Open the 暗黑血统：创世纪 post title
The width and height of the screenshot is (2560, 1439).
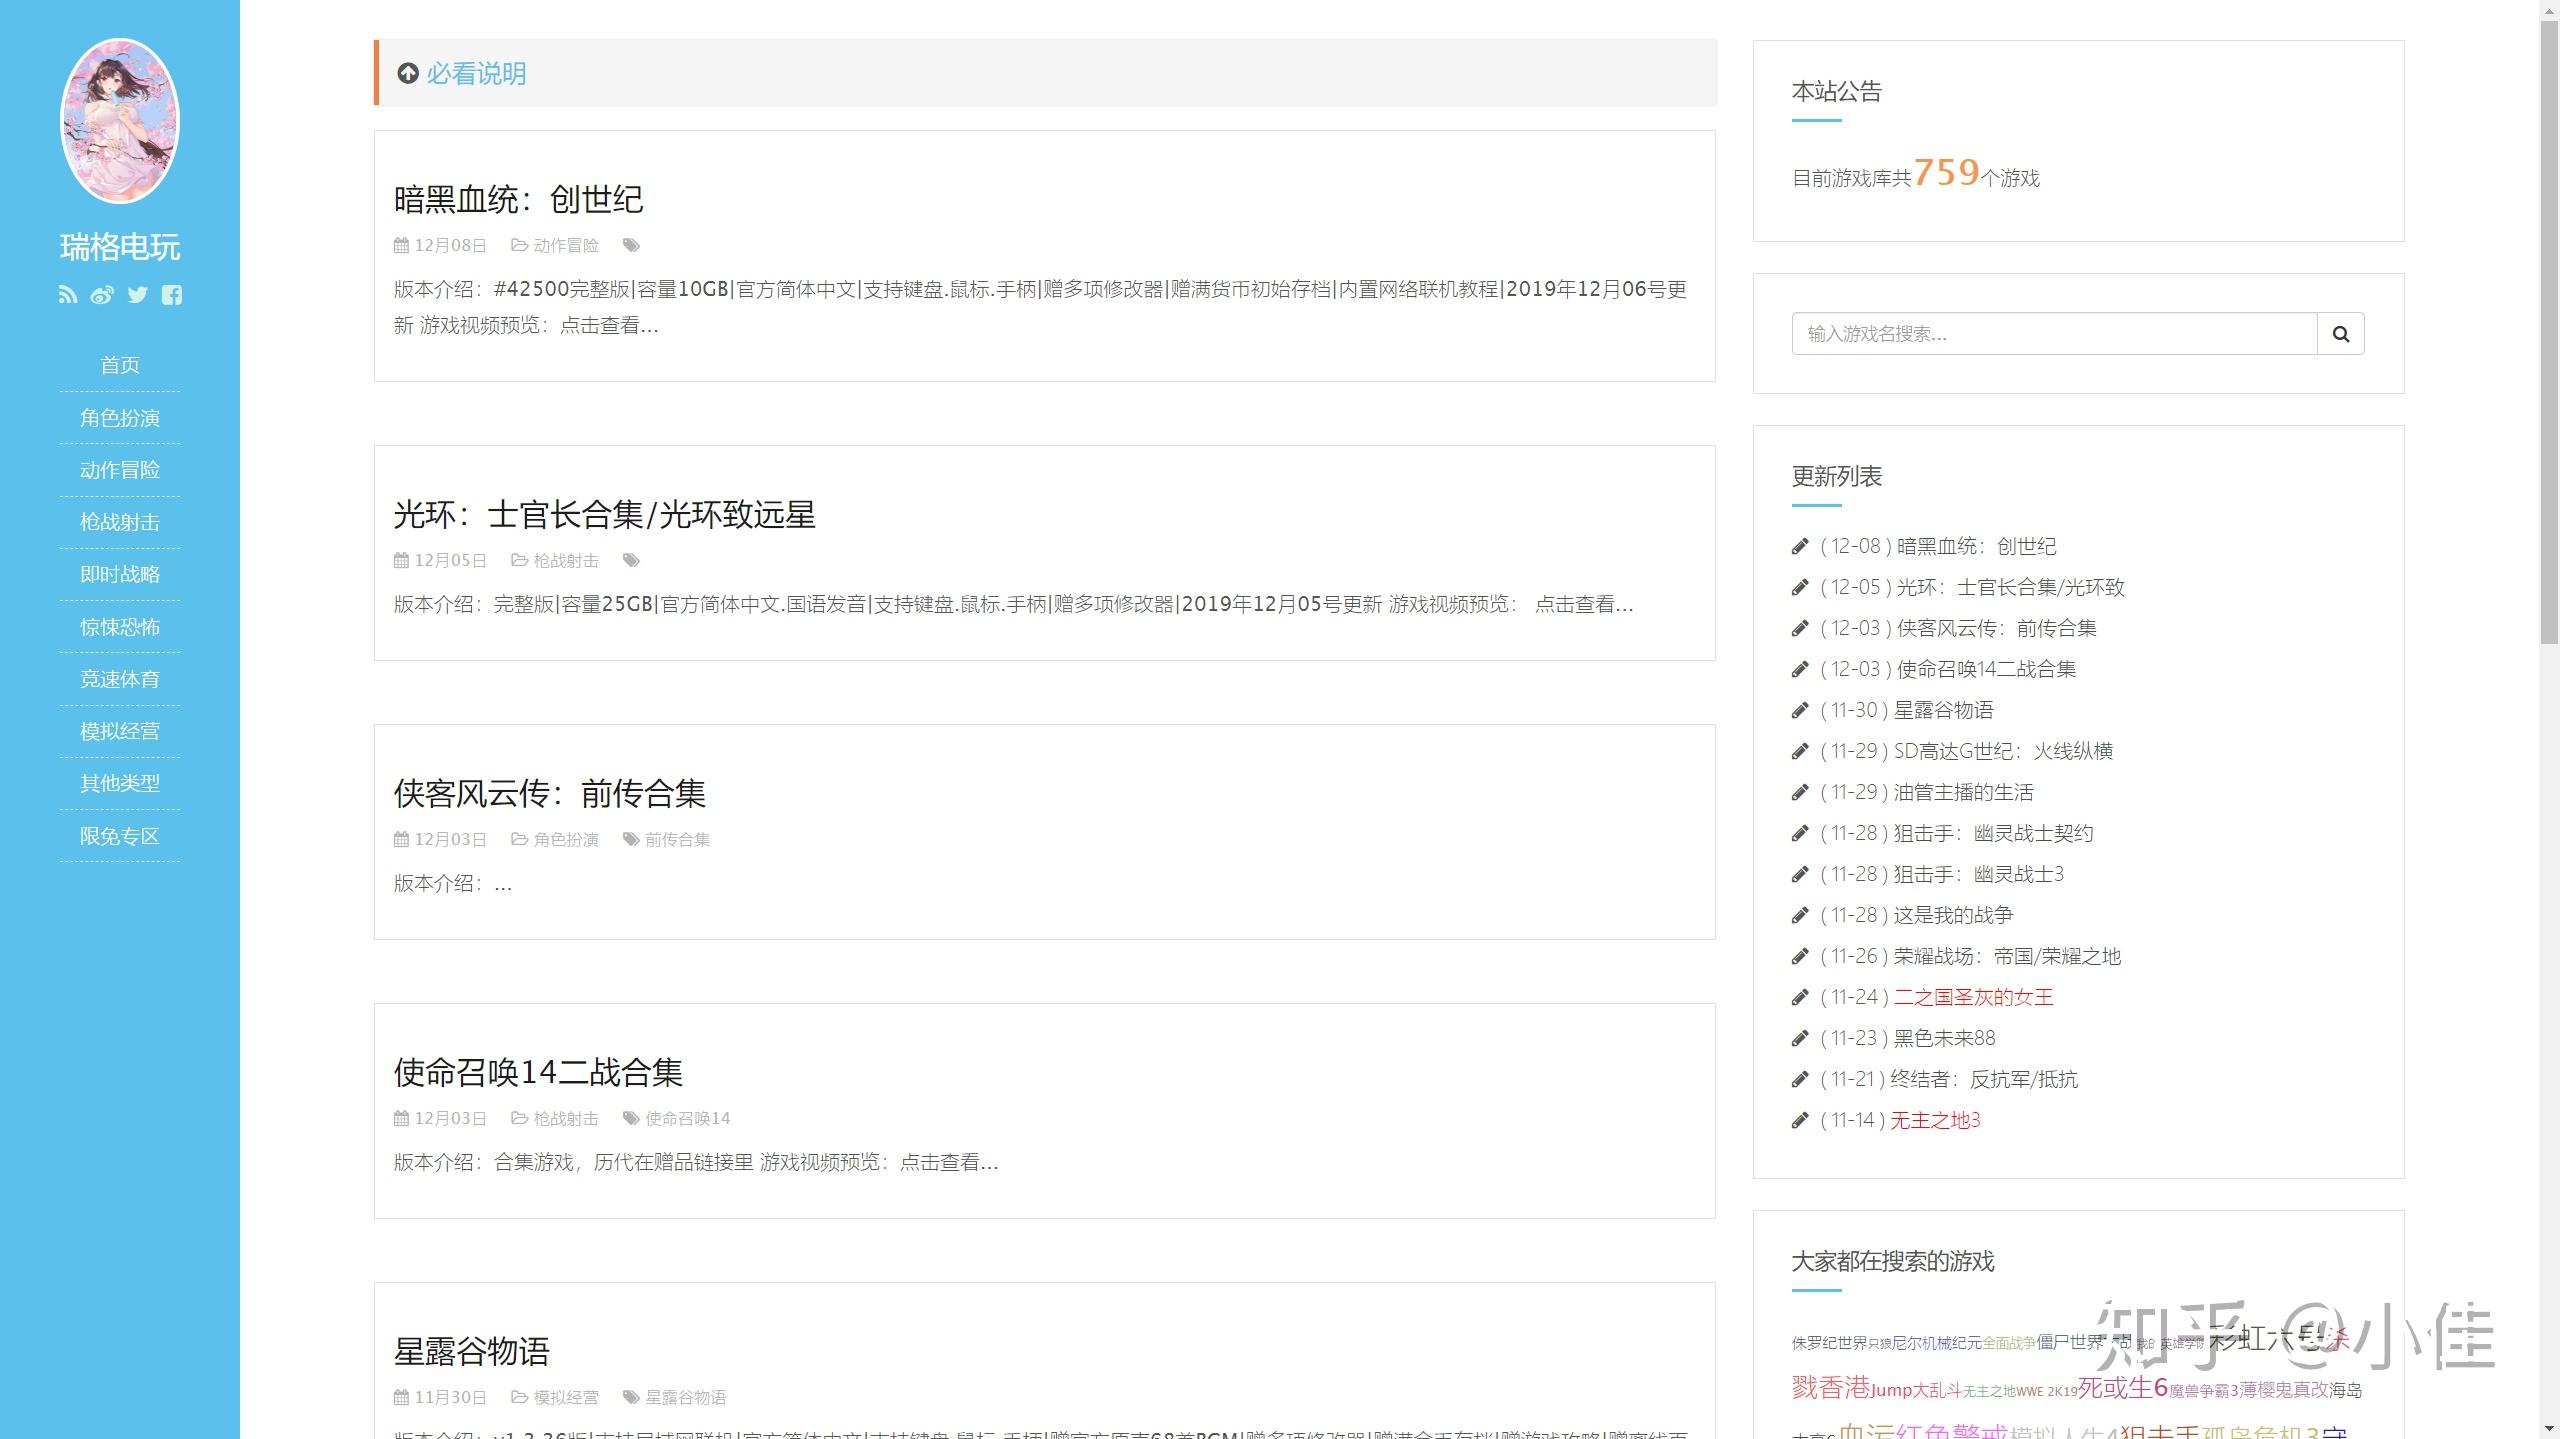pyautogui.click(x=518, y=200)
